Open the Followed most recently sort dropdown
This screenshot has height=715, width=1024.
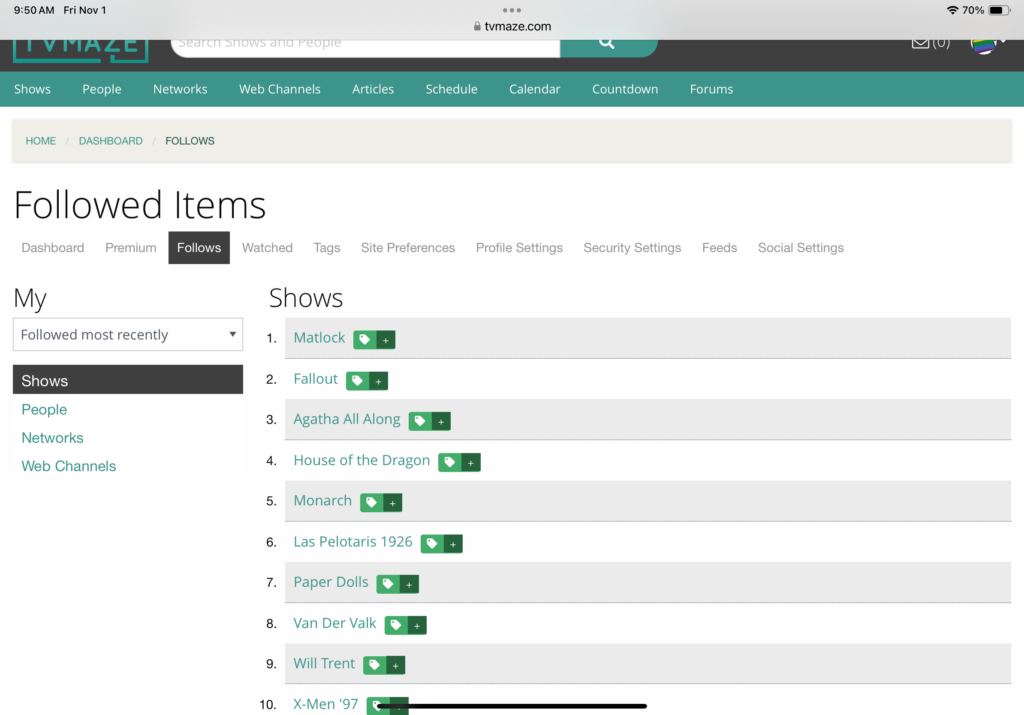(x=128, y=334)
